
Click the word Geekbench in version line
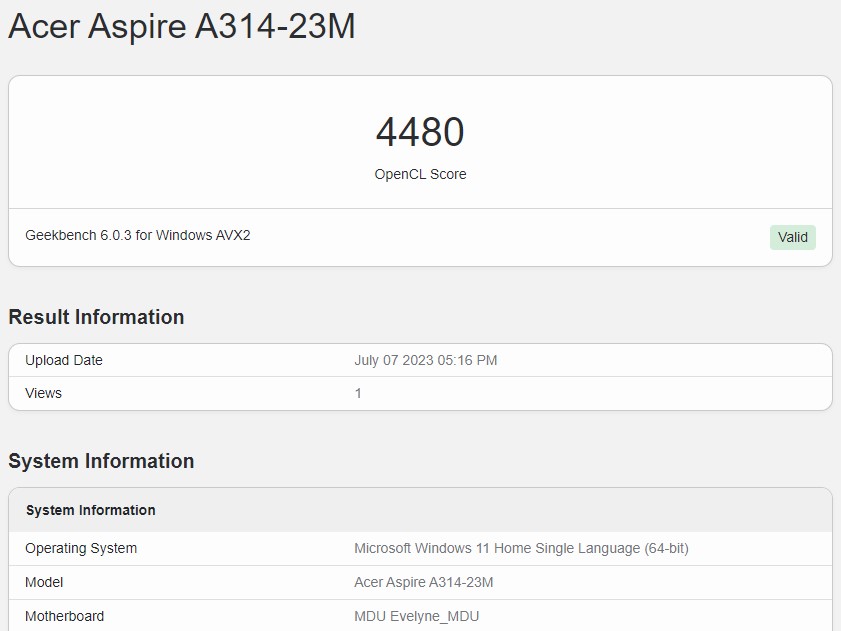coord(61,235)
